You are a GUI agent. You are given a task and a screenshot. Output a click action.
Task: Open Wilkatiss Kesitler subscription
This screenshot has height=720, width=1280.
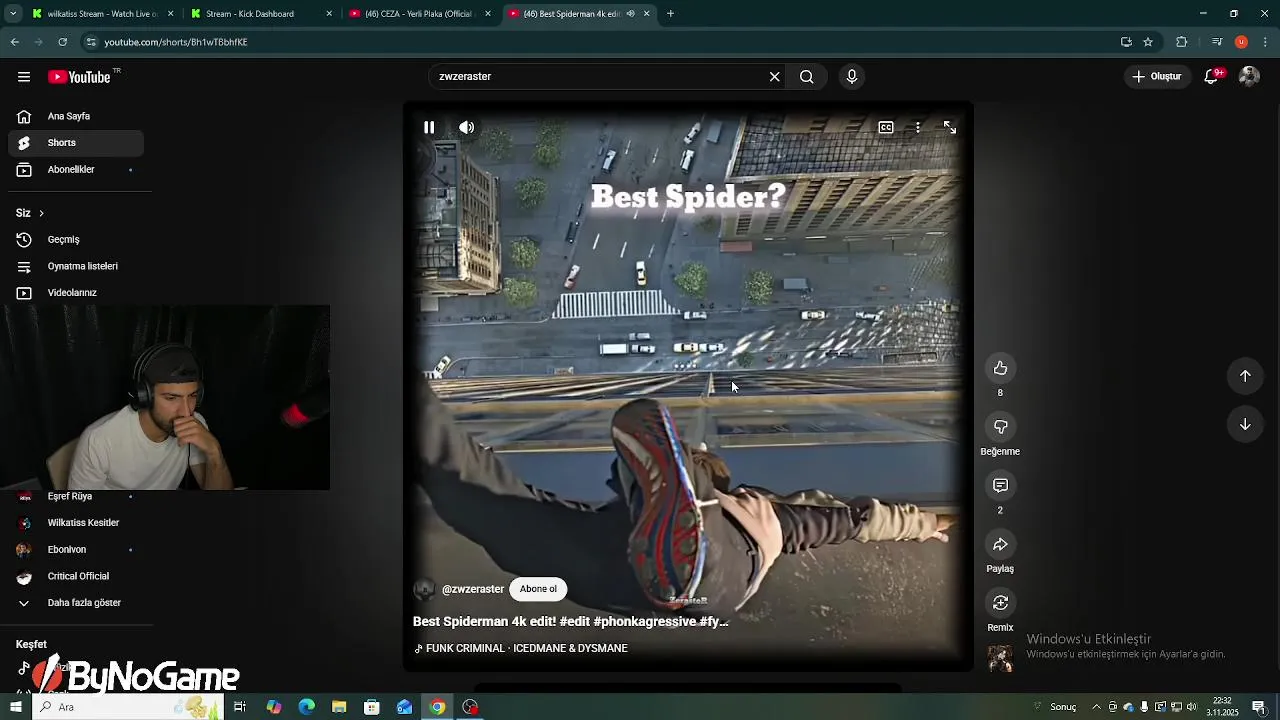[x=76, y=523]
